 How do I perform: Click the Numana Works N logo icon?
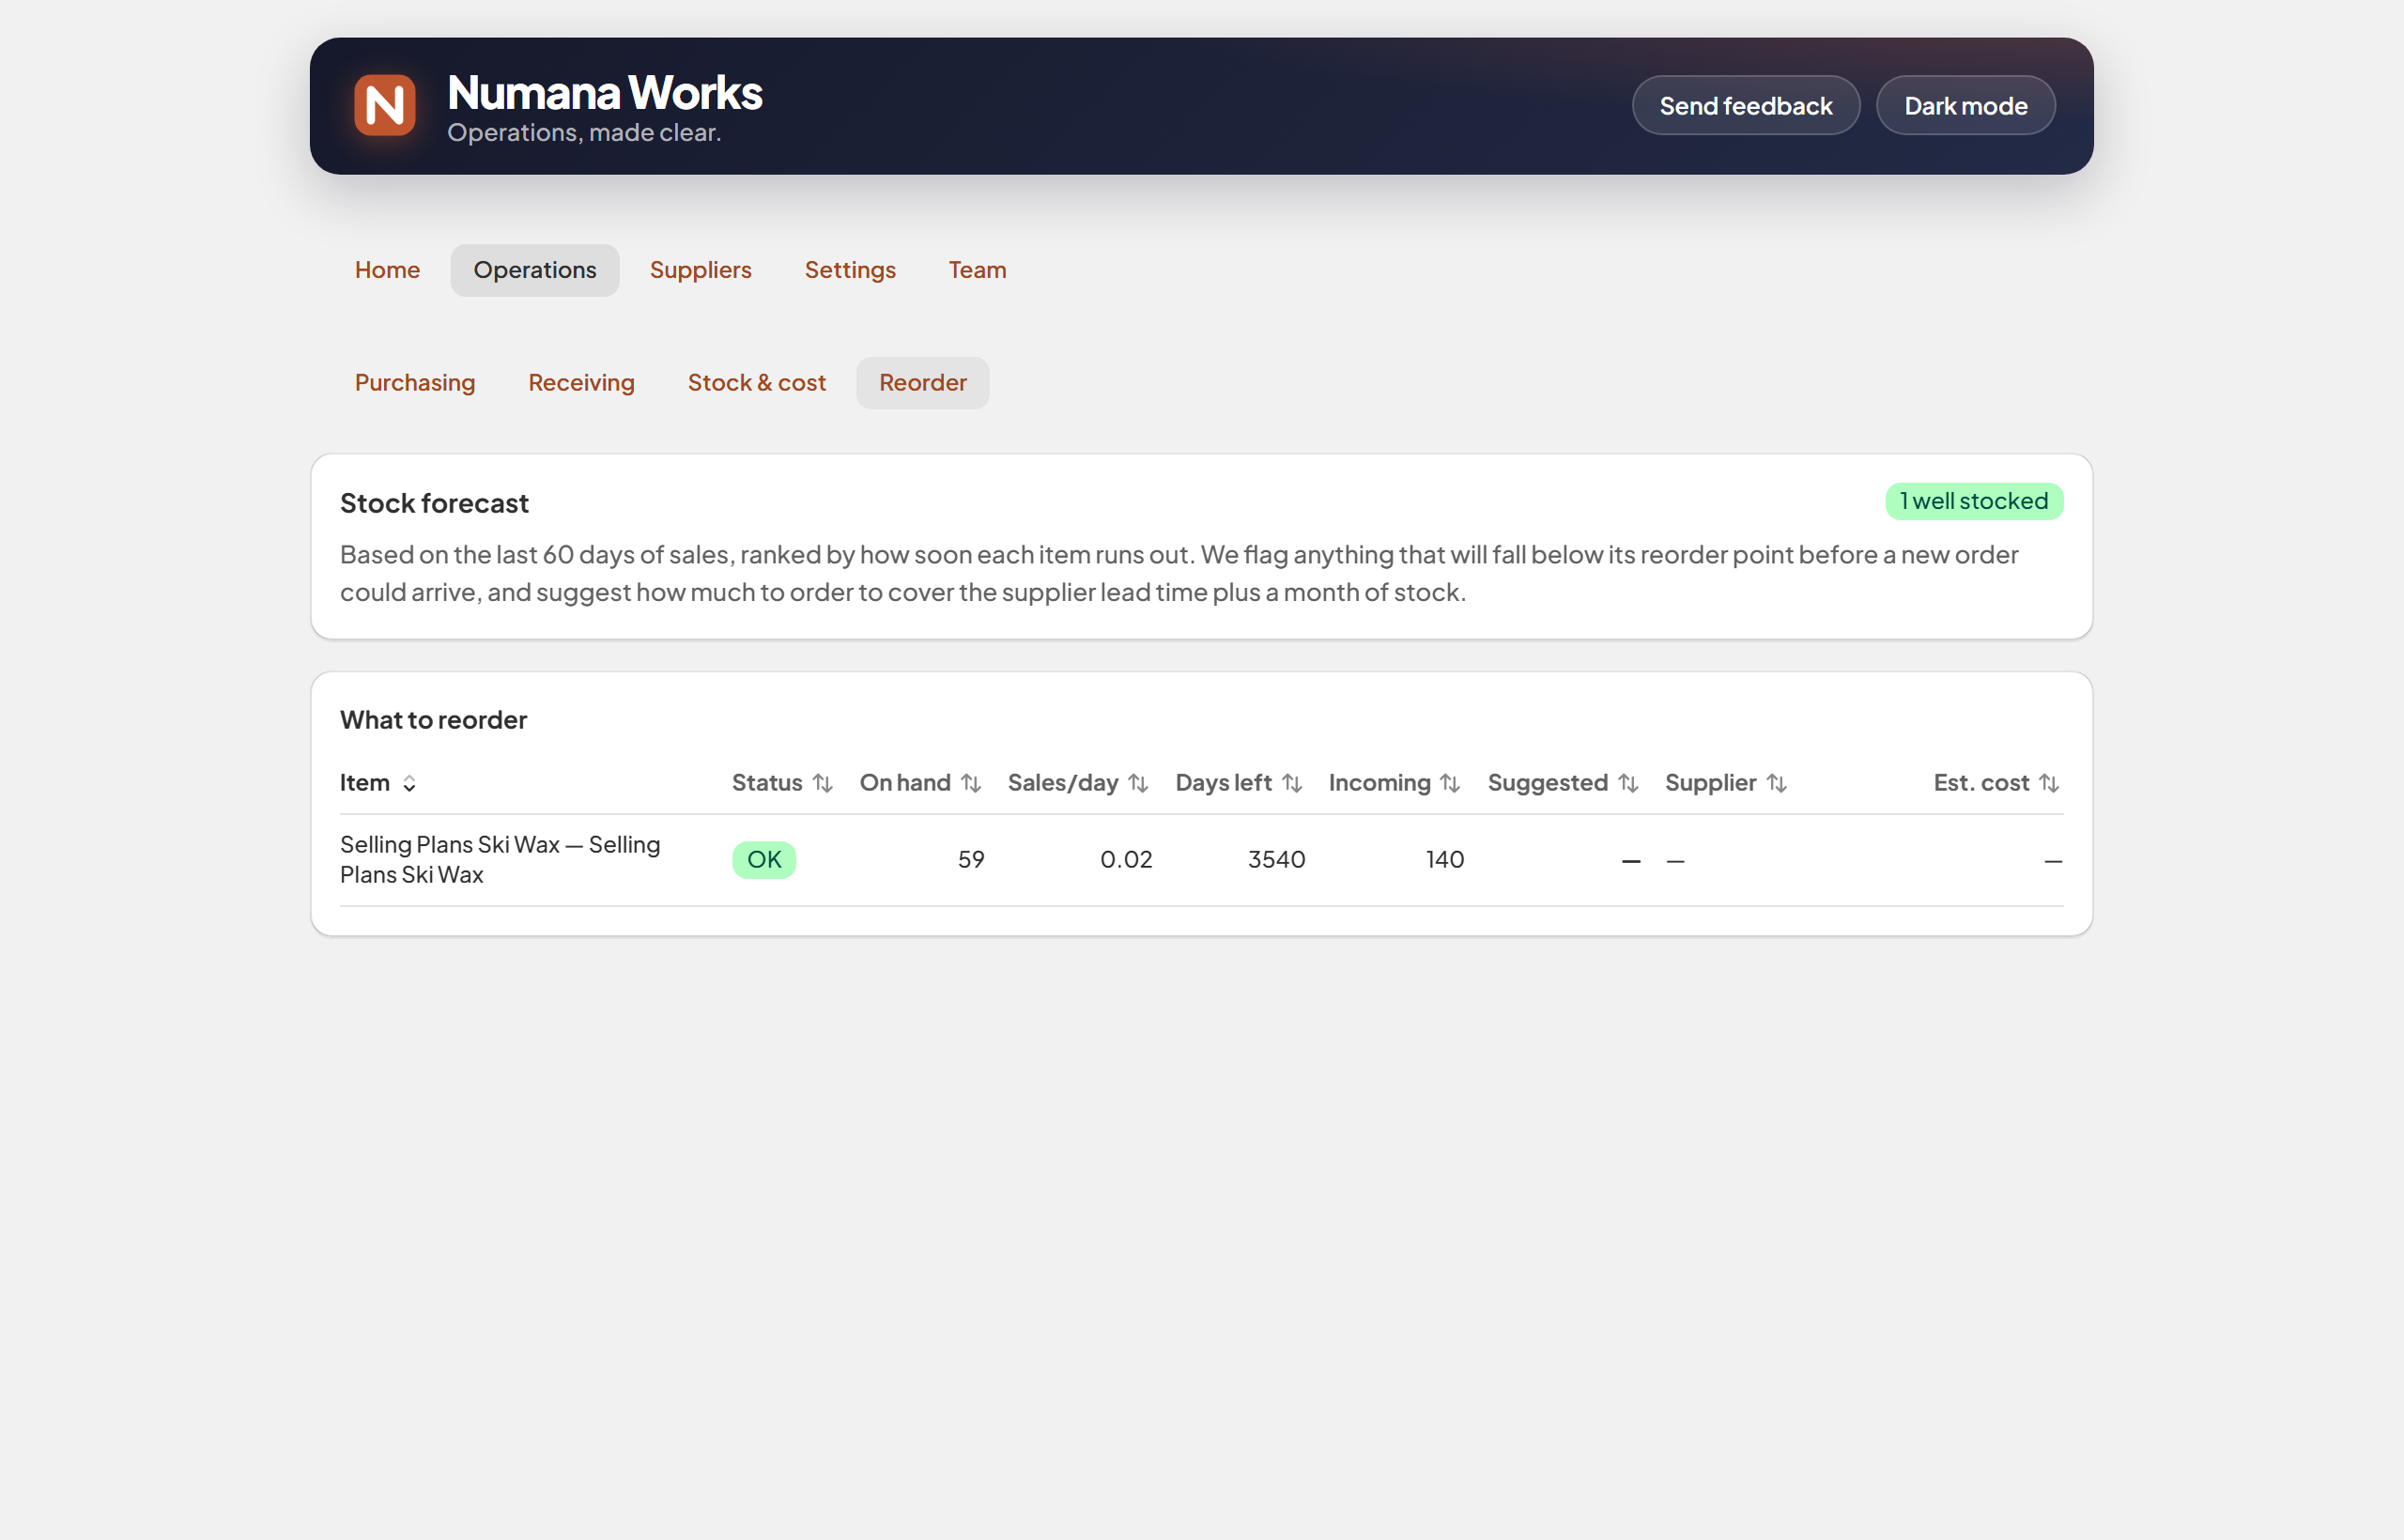coord(384,105)
